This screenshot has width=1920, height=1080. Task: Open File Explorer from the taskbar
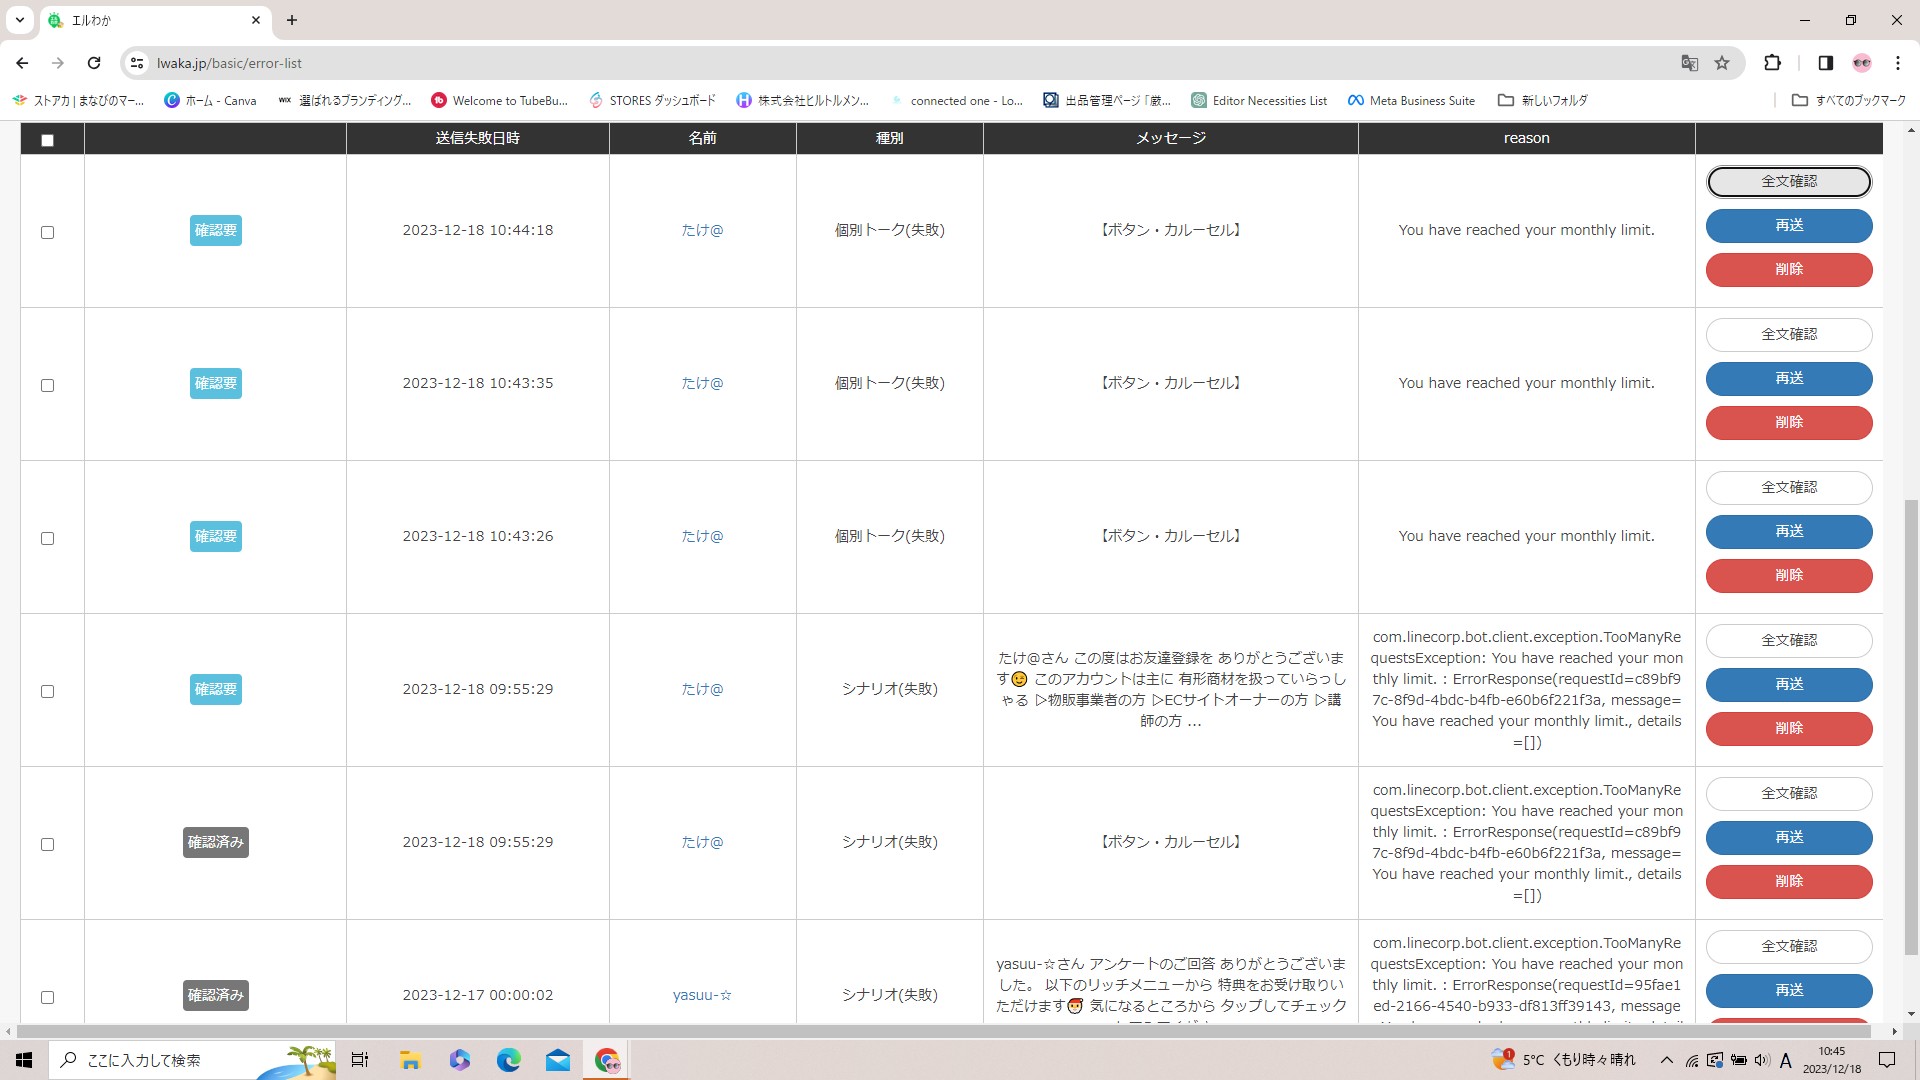(x=410, y=1060)
